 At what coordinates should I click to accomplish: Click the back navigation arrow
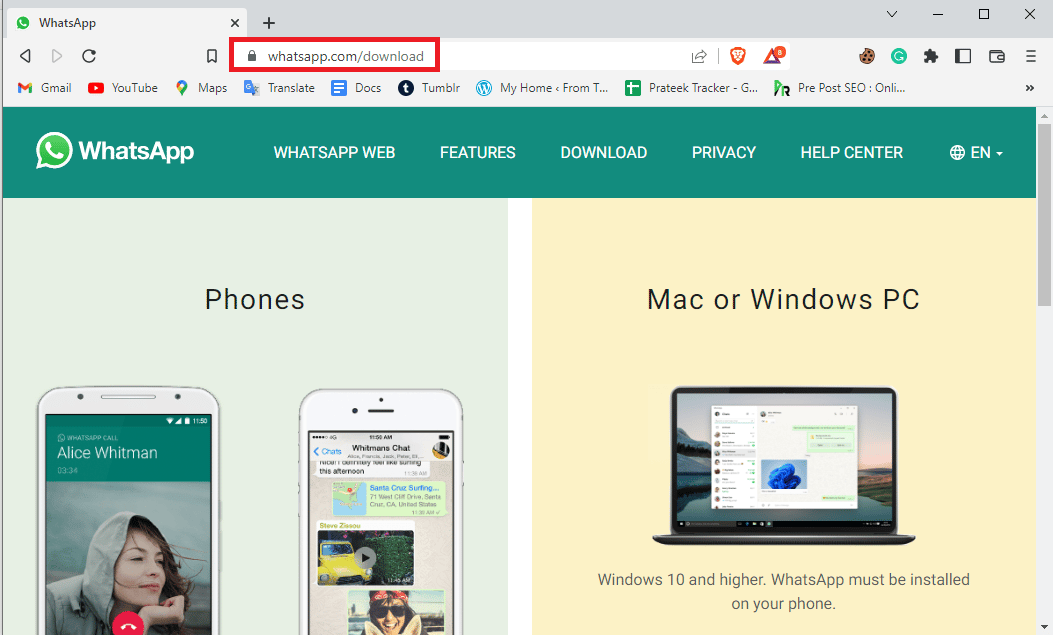tap(25, 56)
